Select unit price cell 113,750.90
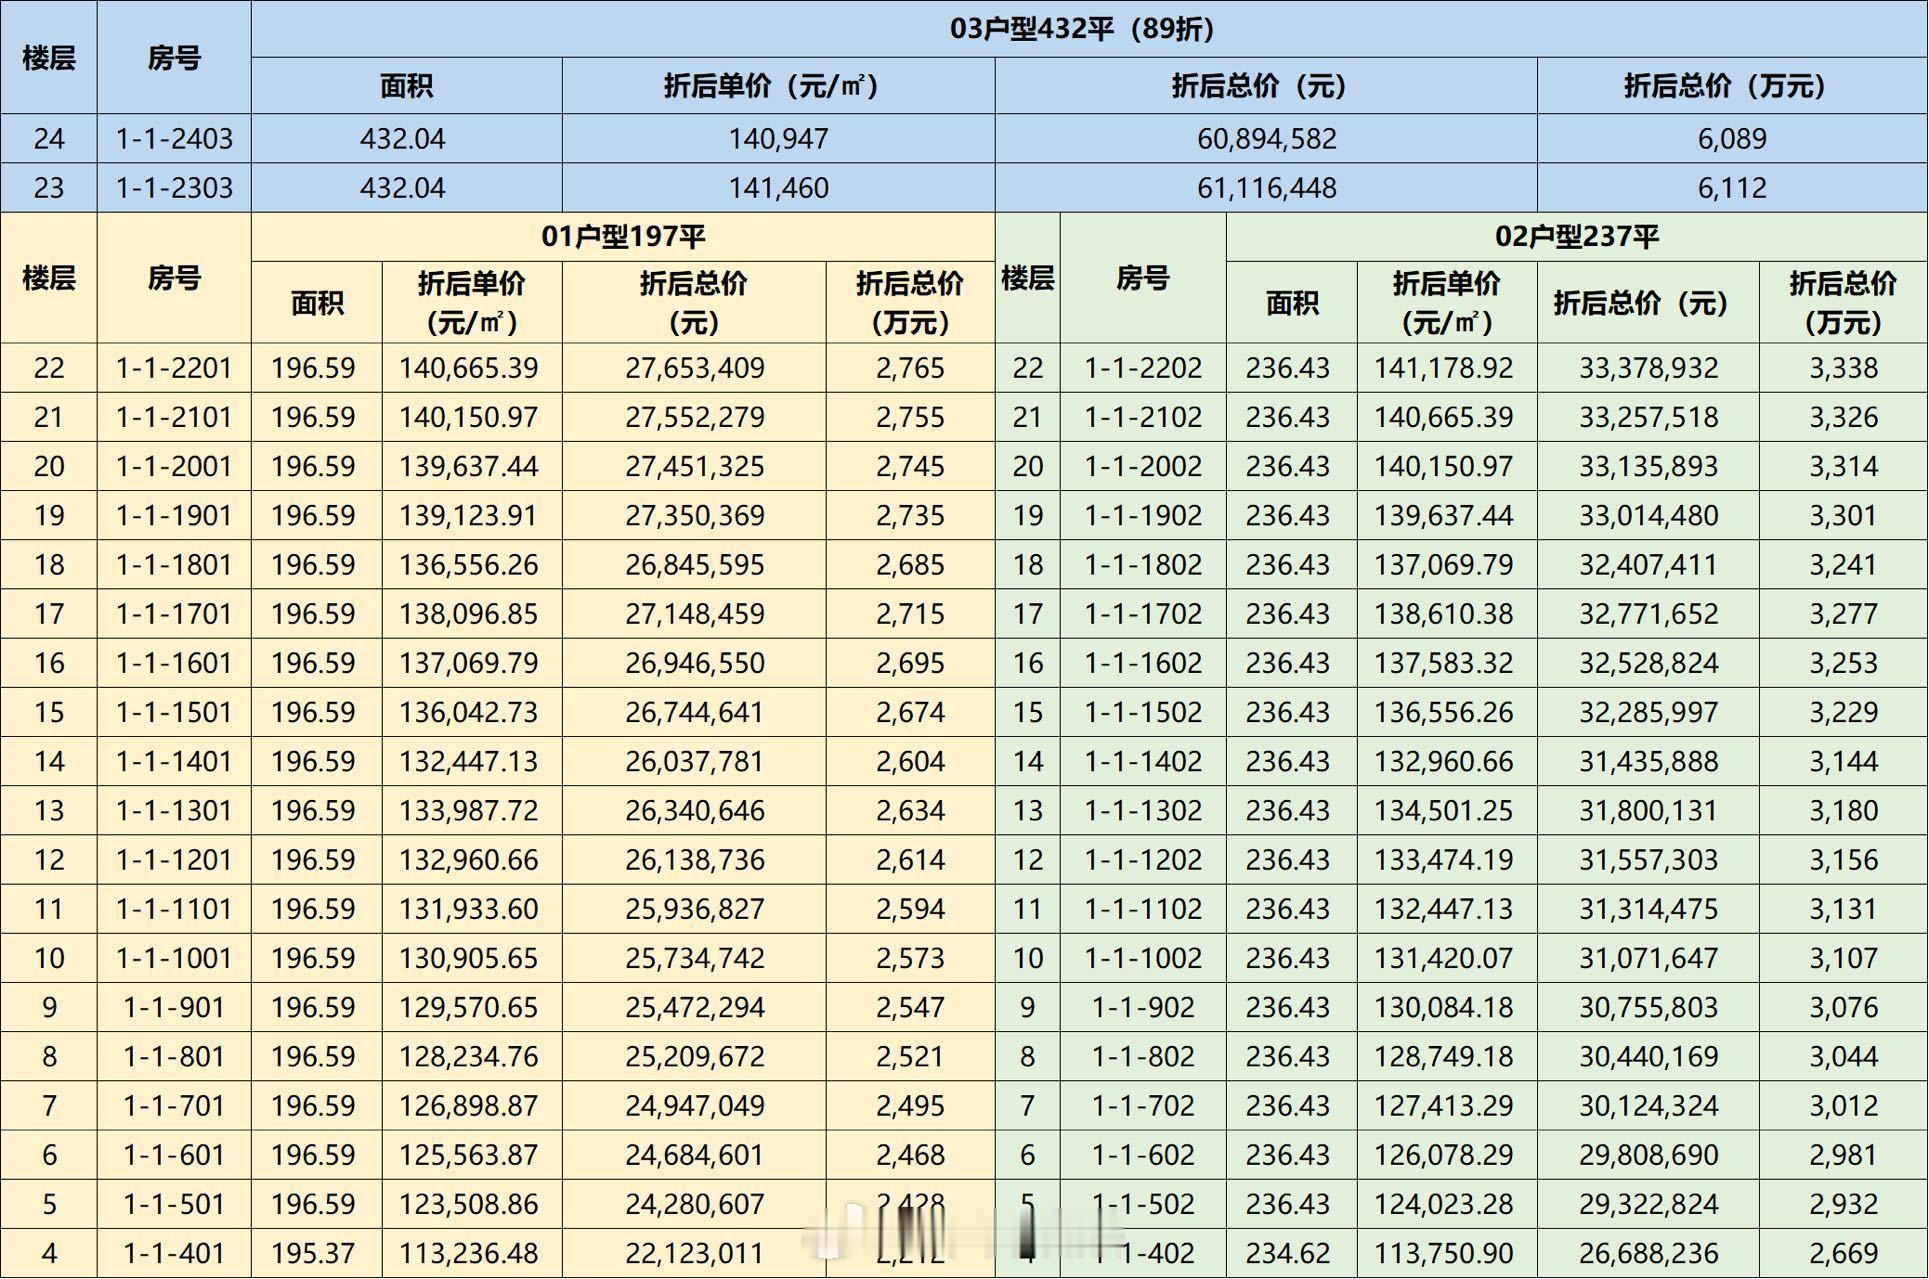The width and height of the screenshot is (1929, 1279). point(1443,1253)
